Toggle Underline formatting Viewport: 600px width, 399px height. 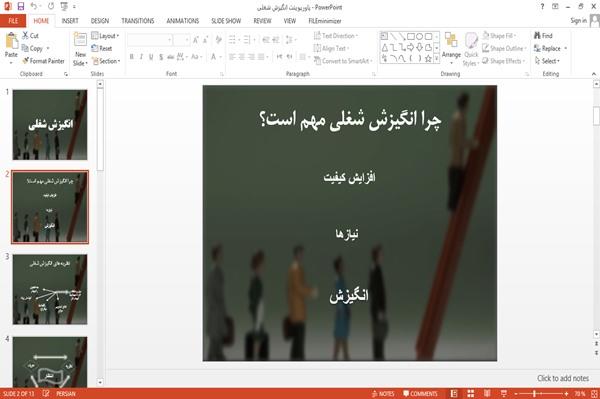151,57
